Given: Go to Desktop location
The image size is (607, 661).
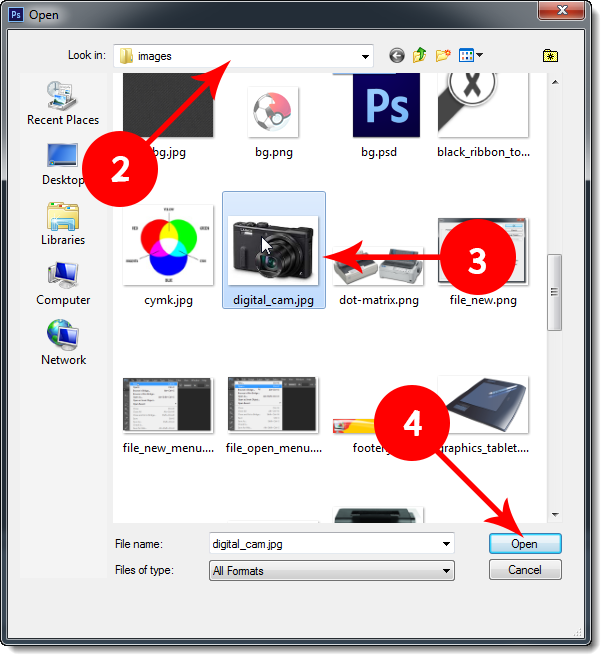Looking at the screenshot, I should click(63, 163).
